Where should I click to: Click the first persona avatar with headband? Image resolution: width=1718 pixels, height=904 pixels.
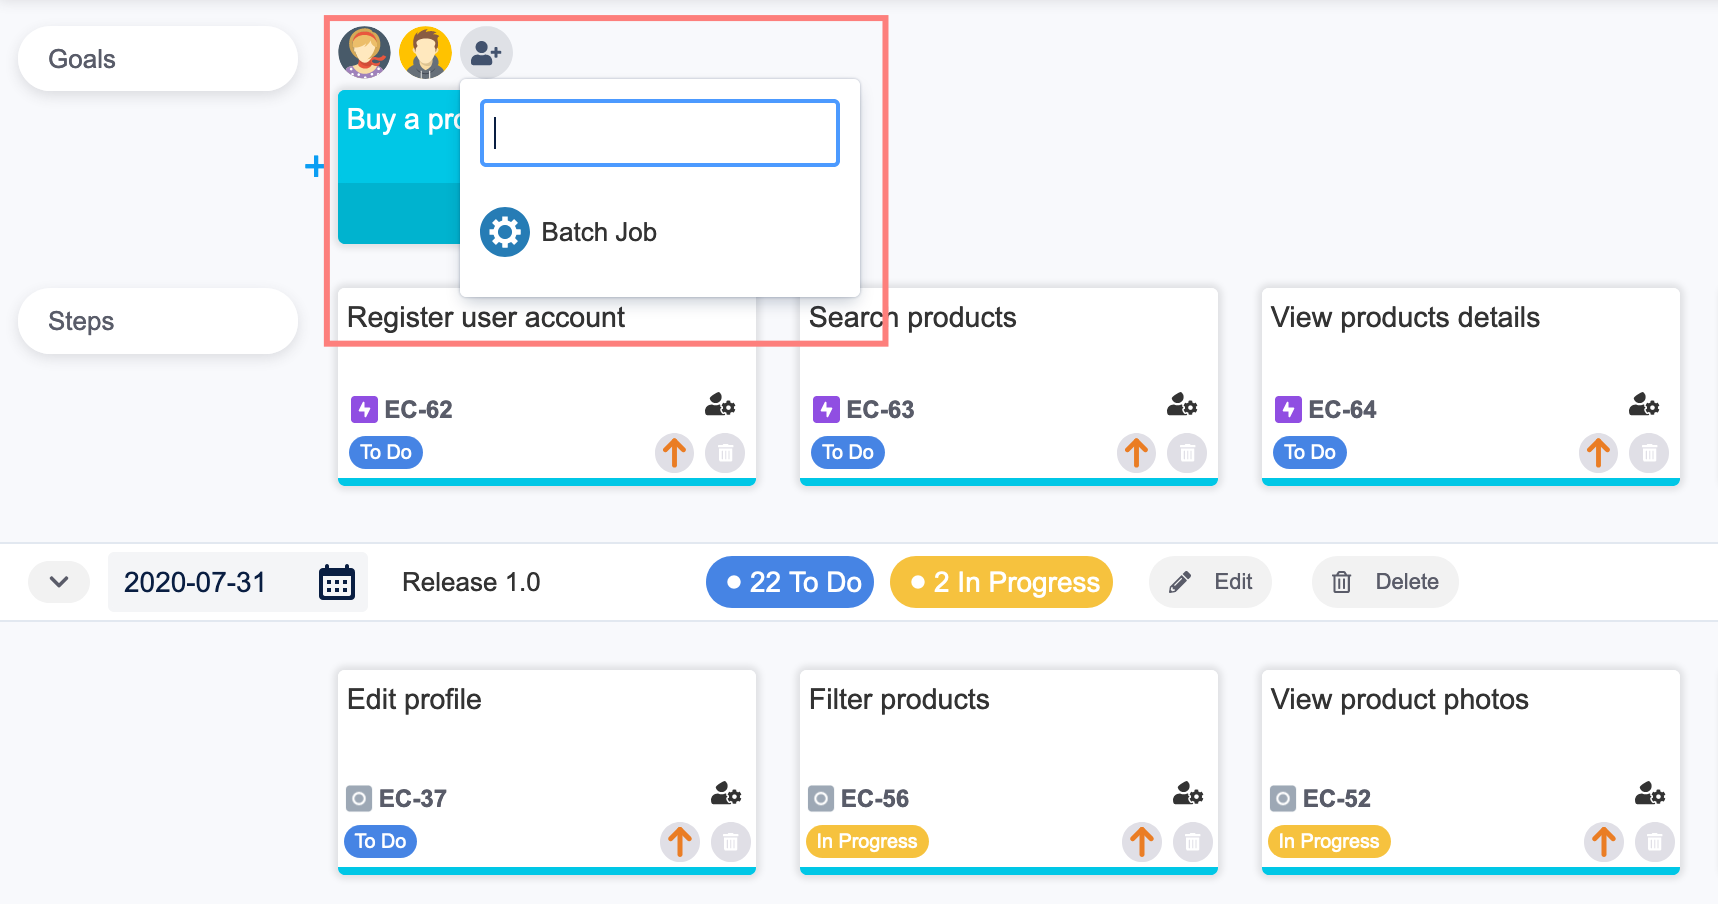pos(364,52)
